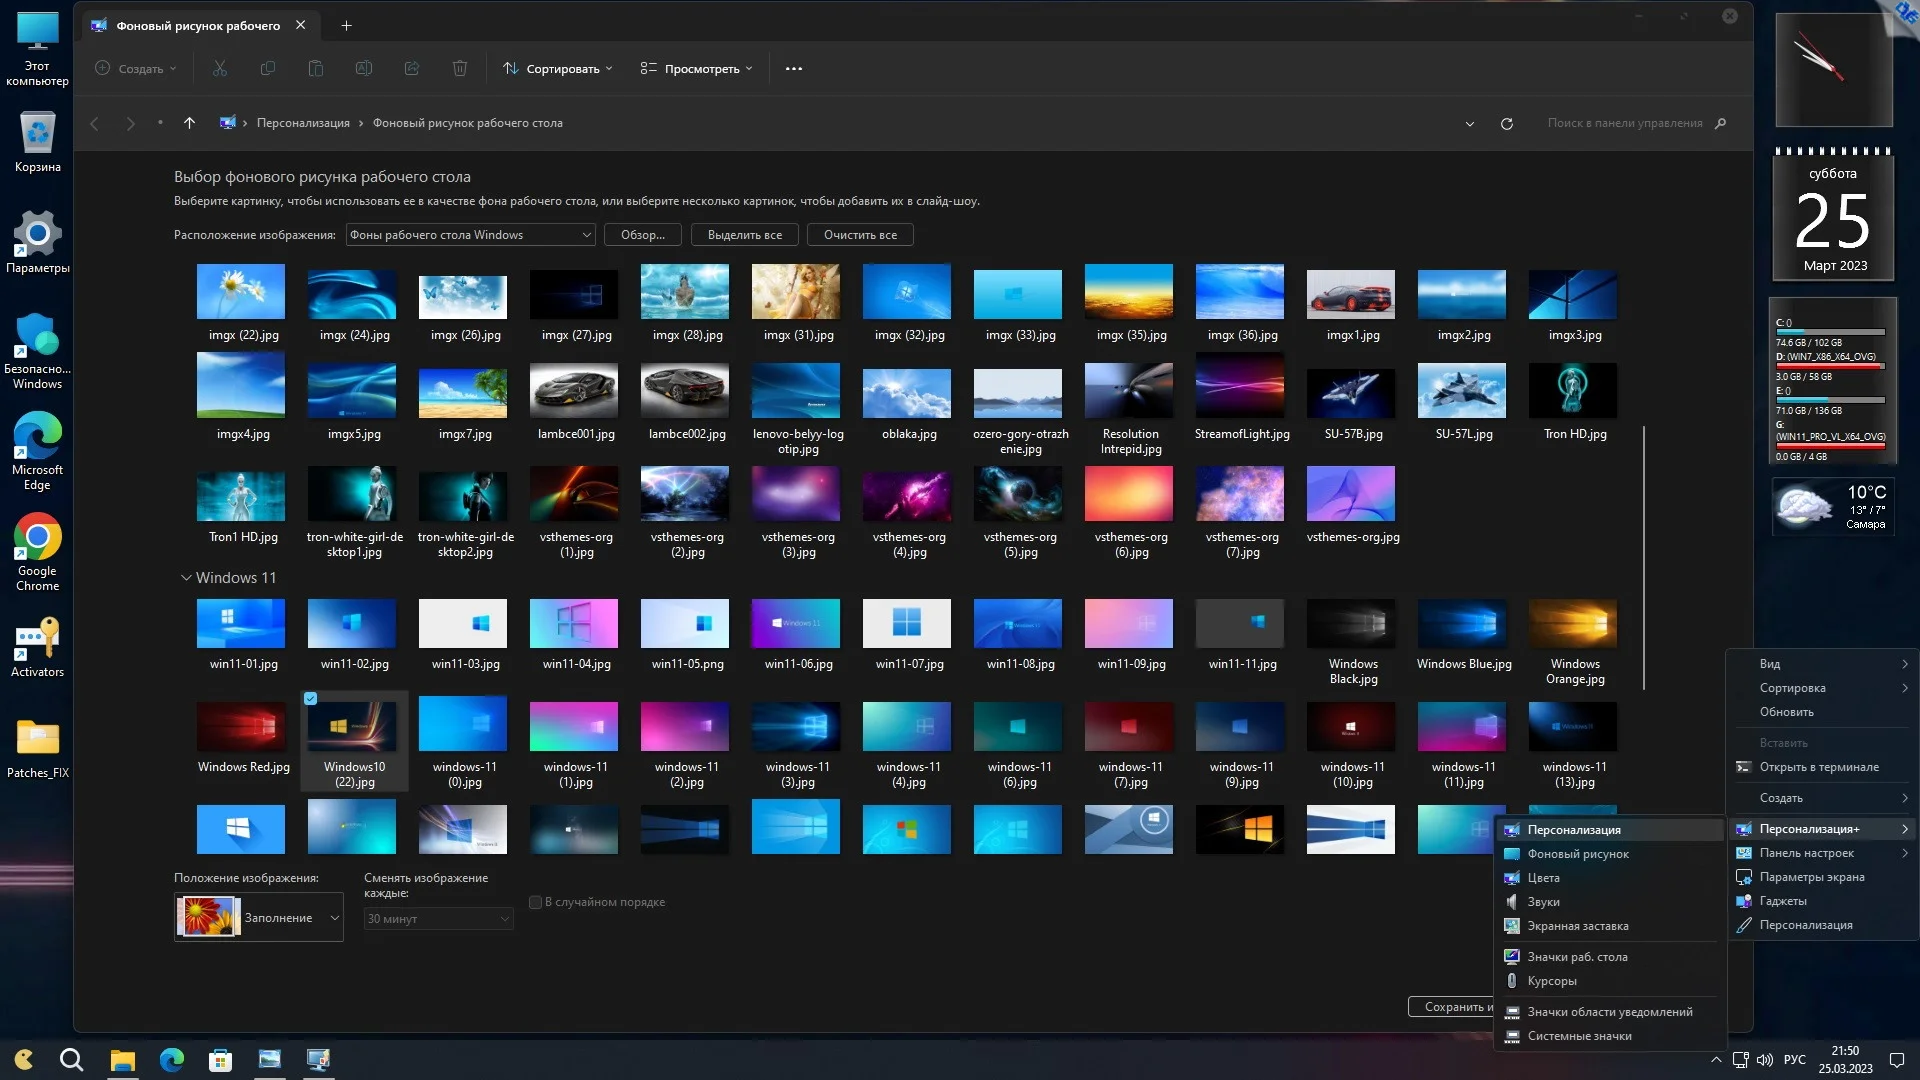The height and width of the screenshot is (1080, 1920).
Task: Open Microsoft Edge from the taskbar
Action: click(x=172, y=1059)
